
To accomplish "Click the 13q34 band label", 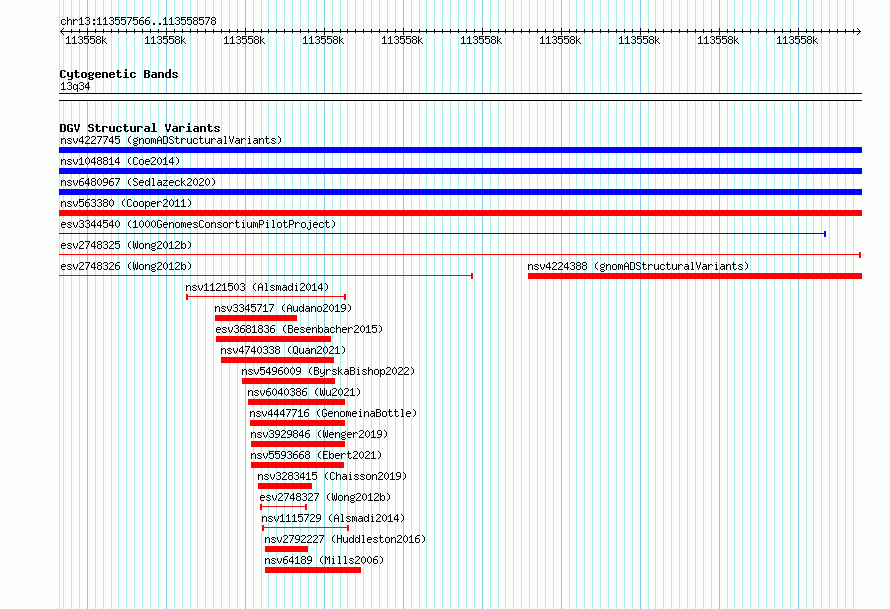I will coord(75,86).
